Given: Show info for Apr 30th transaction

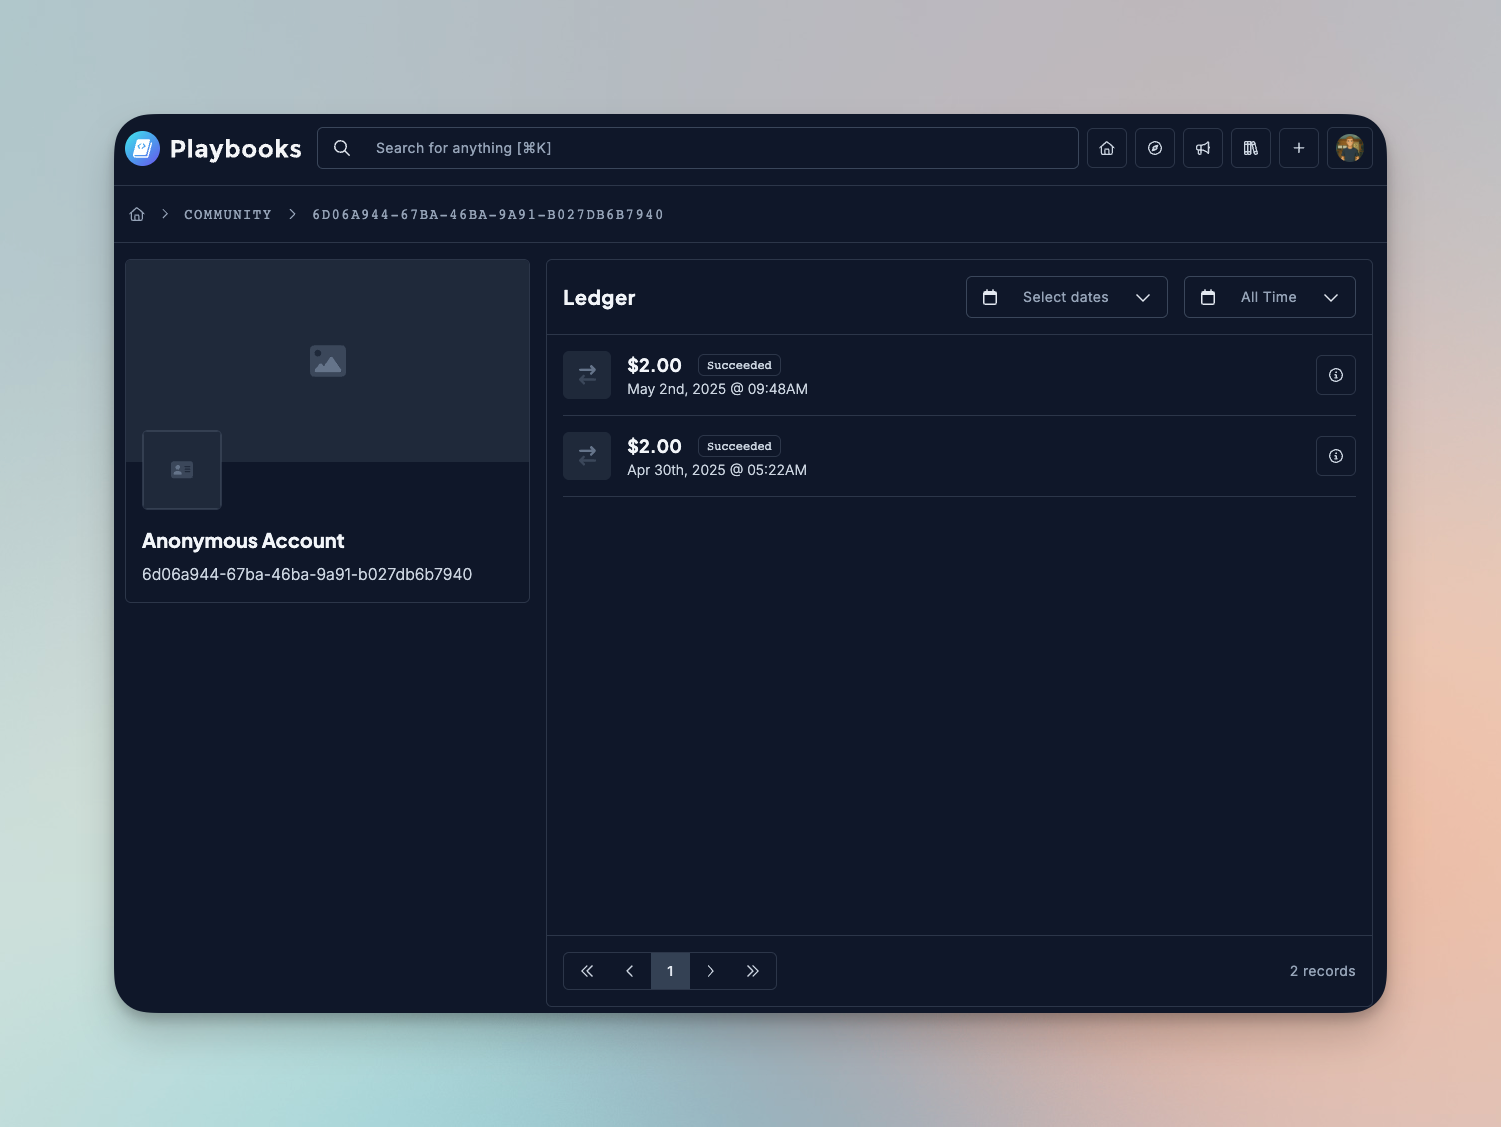Looking at the screenshot, I should 1336,456.
